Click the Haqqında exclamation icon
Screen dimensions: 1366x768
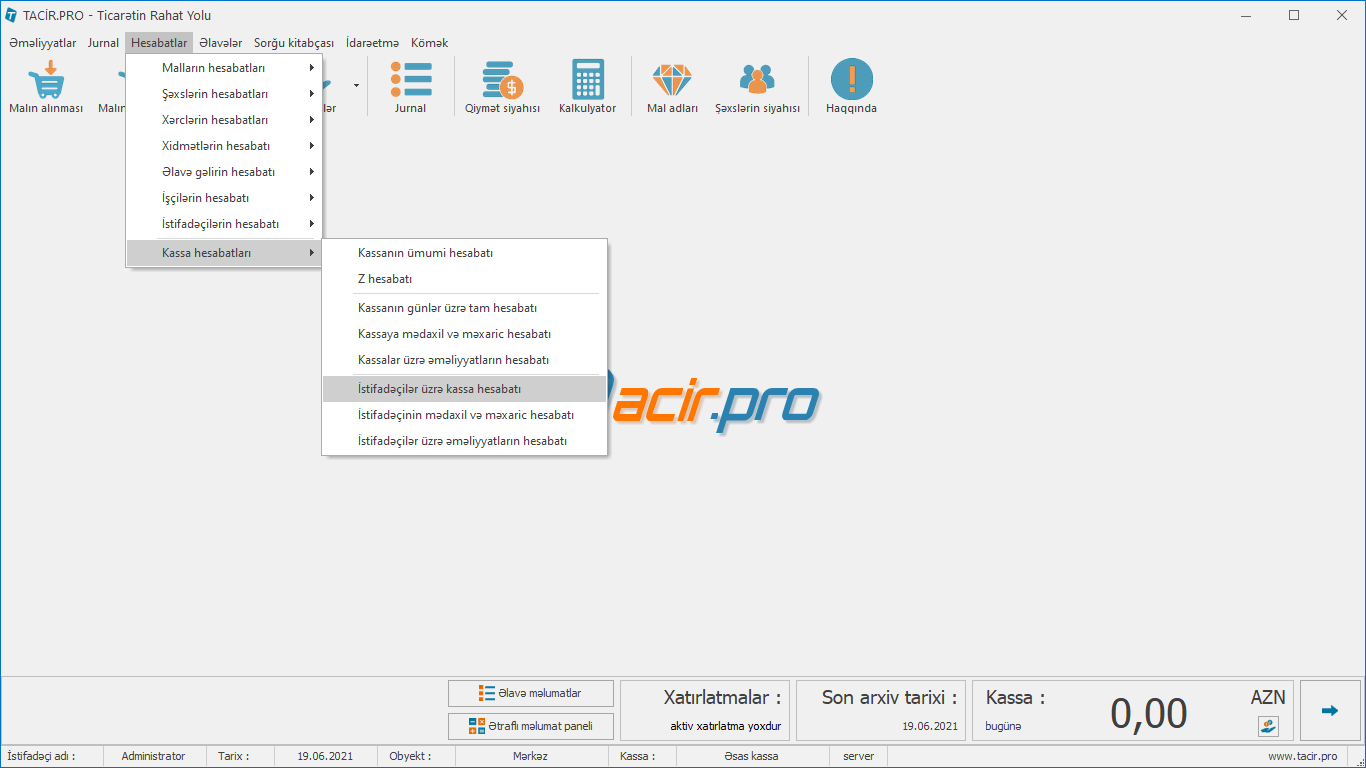851,80
